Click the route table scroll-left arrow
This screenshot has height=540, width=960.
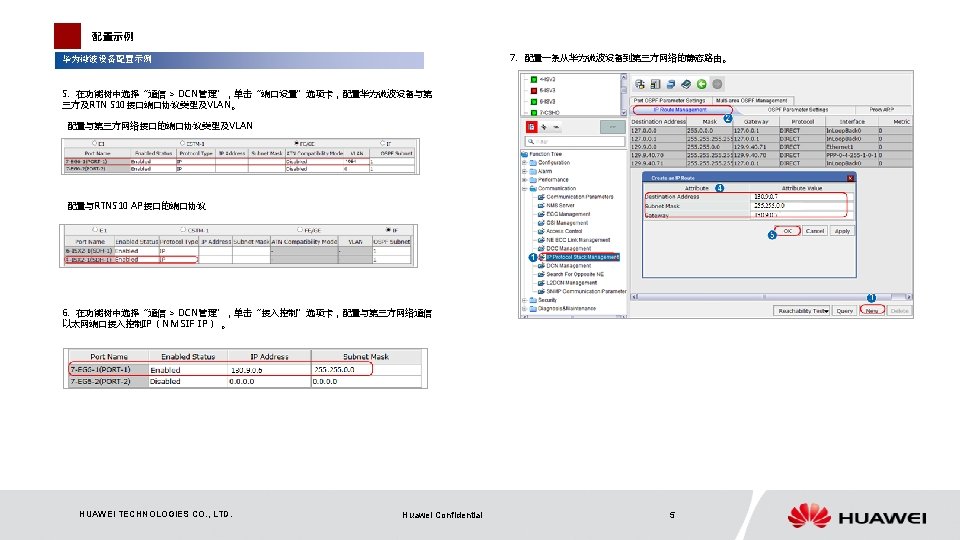(634, 297)
